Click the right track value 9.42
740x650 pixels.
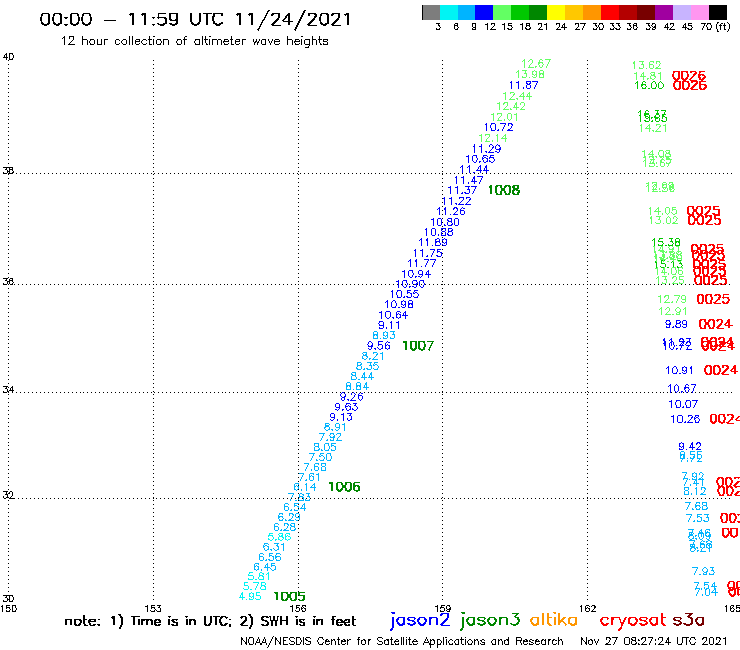pos(690,447)
